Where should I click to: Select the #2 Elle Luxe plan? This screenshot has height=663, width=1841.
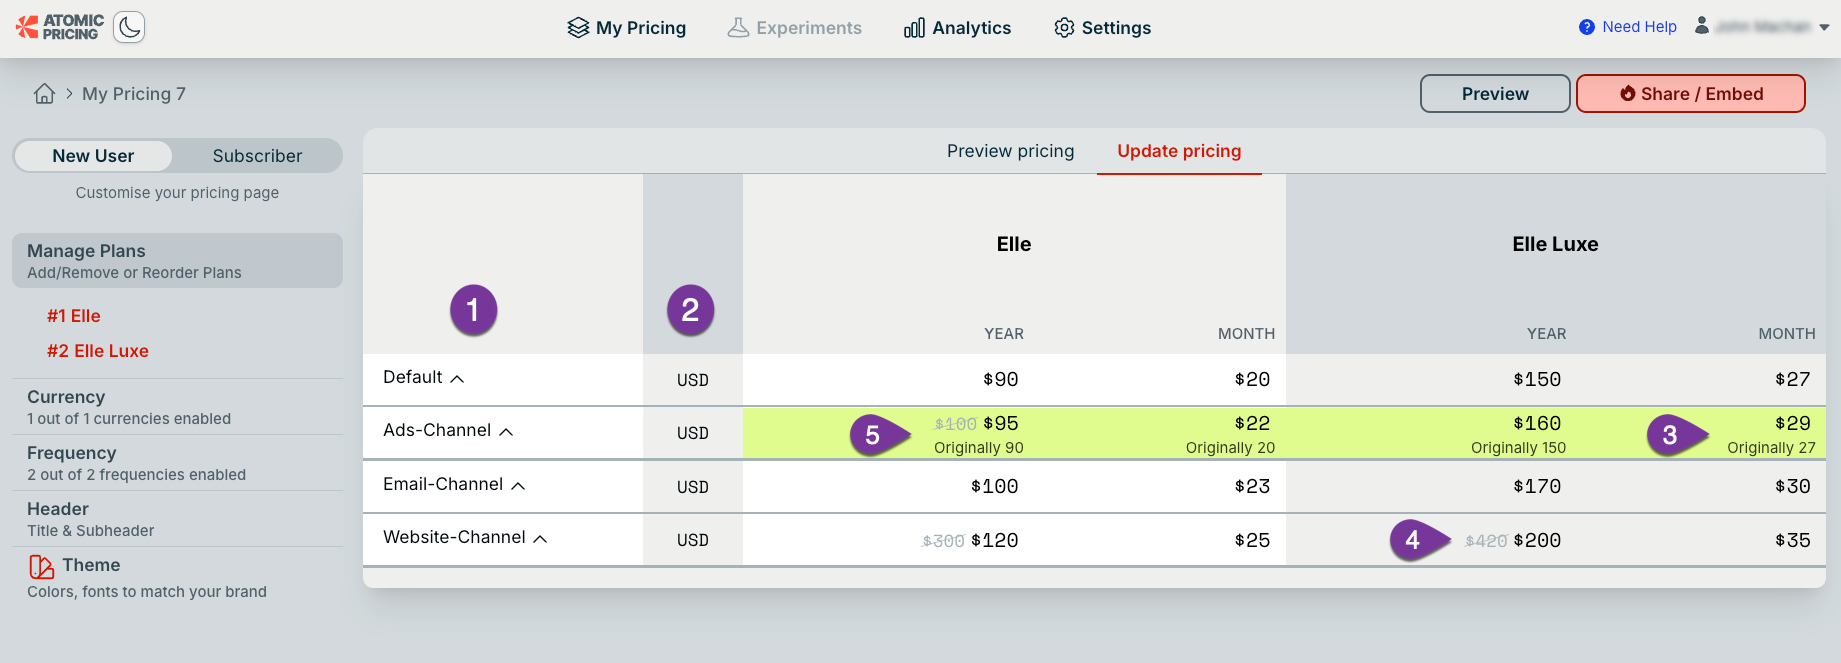point(98,351)
